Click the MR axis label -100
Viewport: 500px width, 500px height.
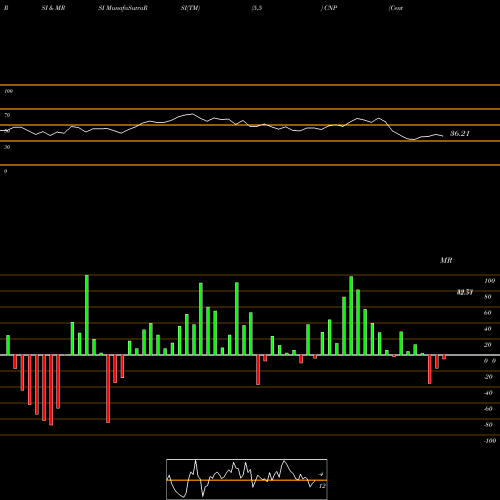(490, 441)
